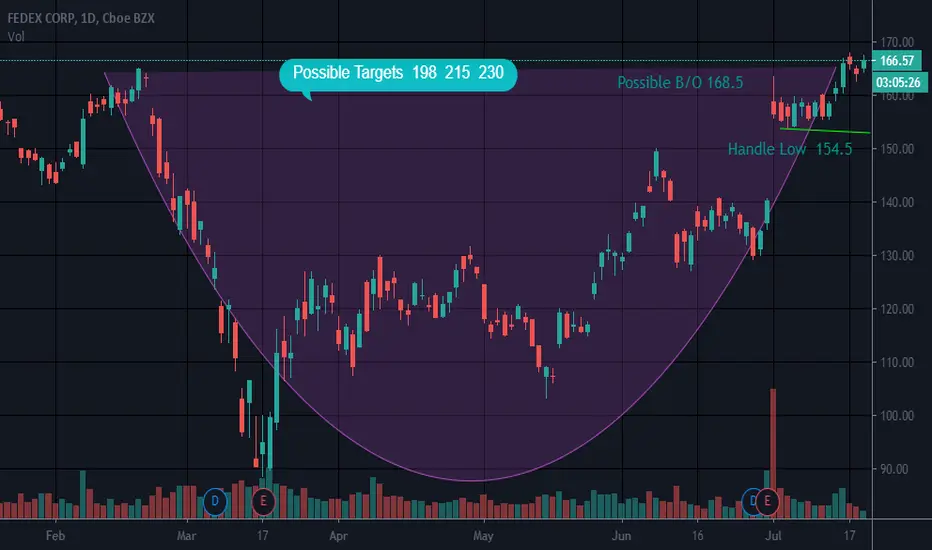Click the Apr label on the time axis
This screenshot has width=932, height=550.
pos(338,536)
